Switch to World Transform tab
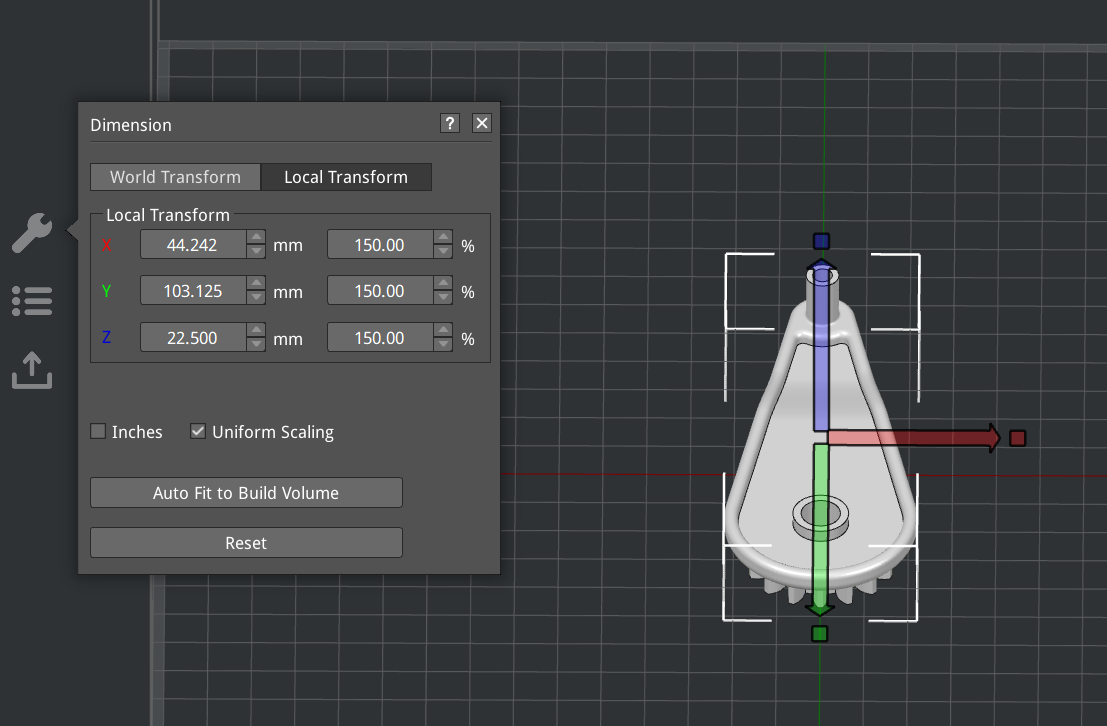The image size is (1107, 726). click(175, 177)
